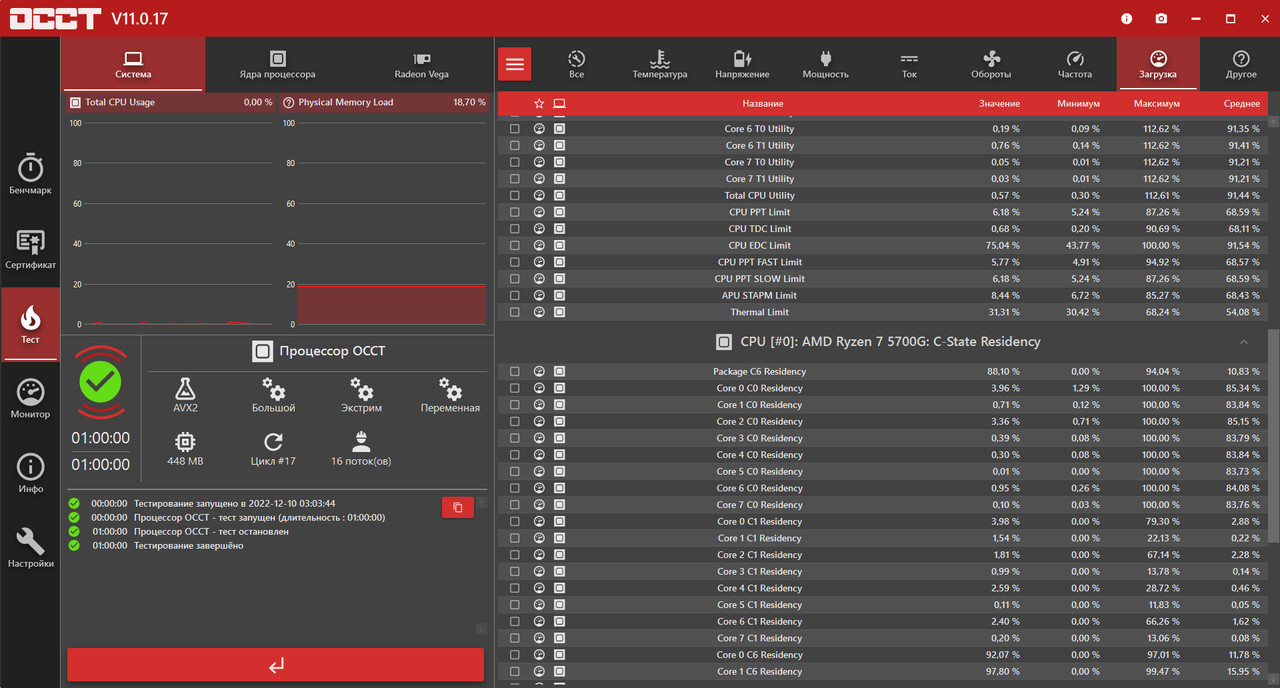Open the Benchmark section in sidebar
Viewport: 1280px width, 688px height.
click(30, 174)
